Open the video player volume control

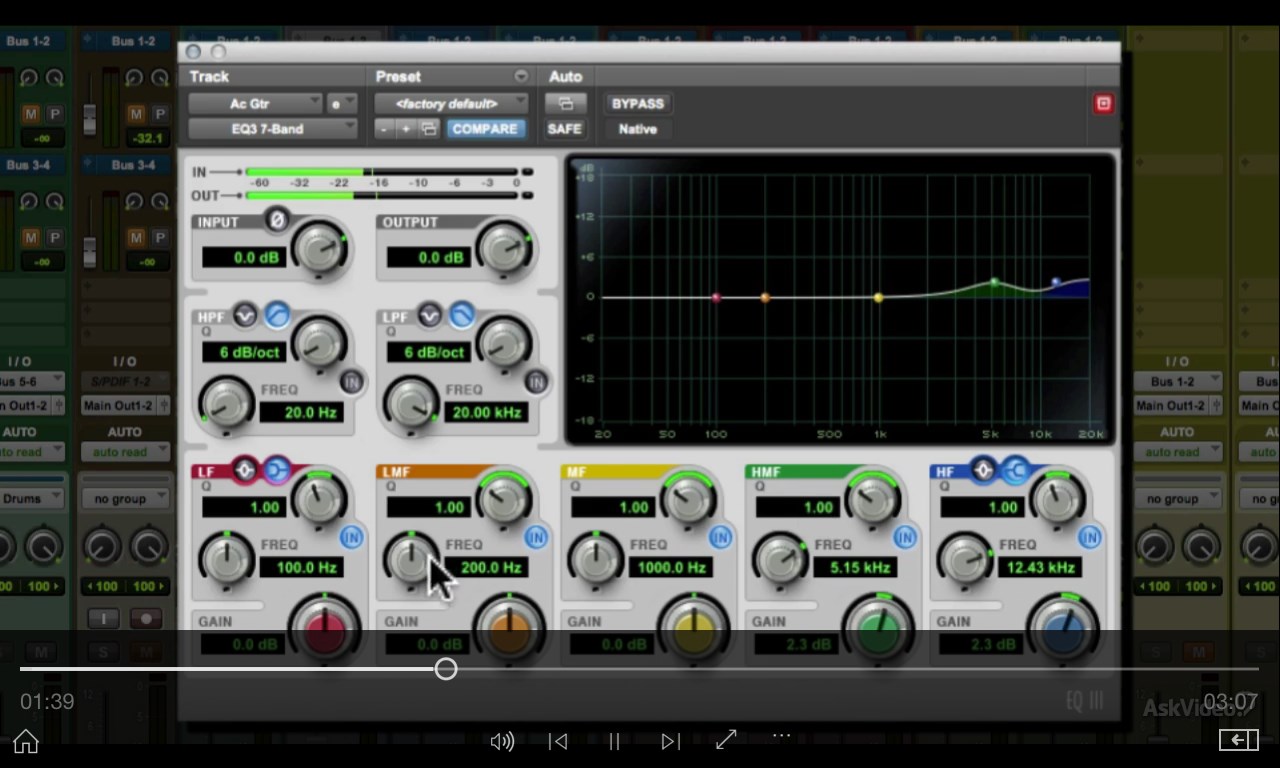[502, 741]
